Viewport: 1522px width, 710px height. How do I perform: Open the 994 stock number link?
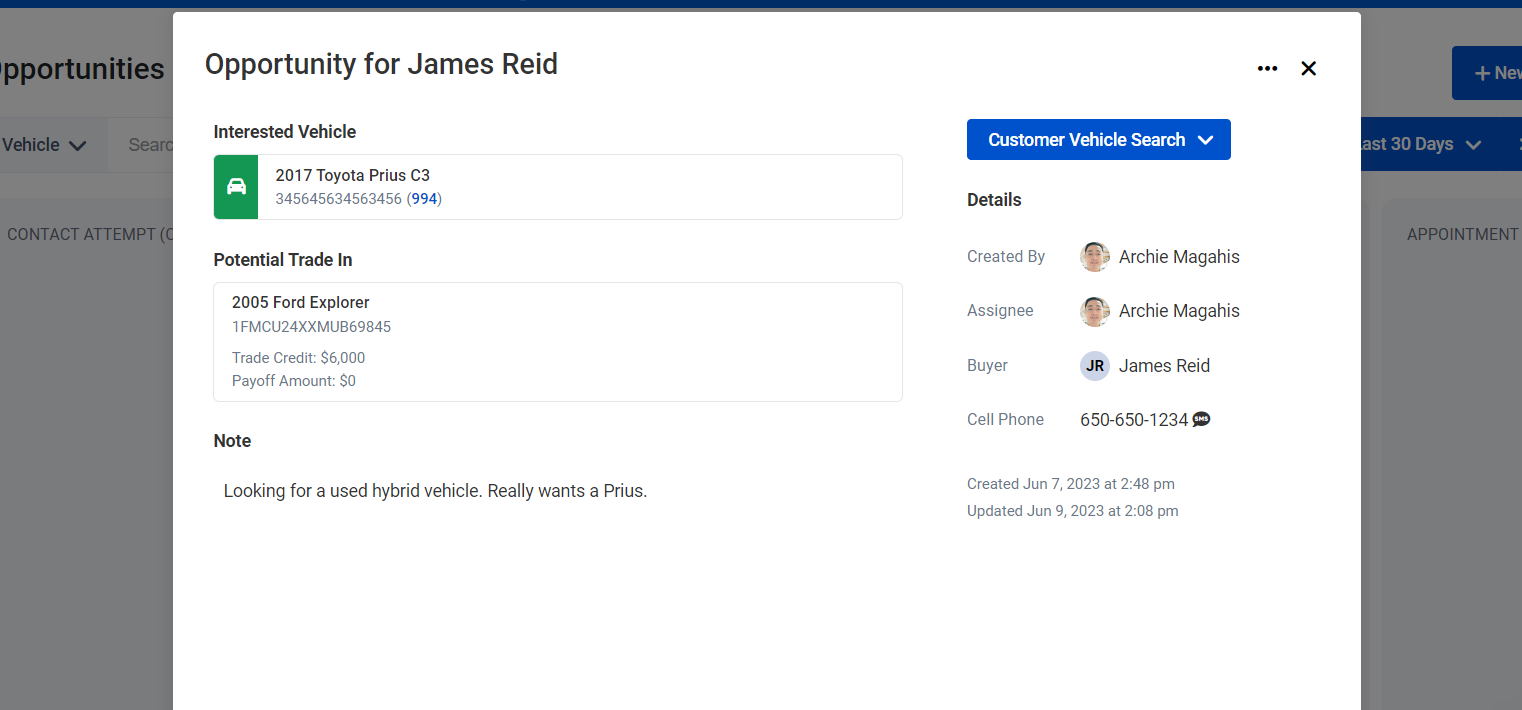pyautogui.click(x=425, y=199)
